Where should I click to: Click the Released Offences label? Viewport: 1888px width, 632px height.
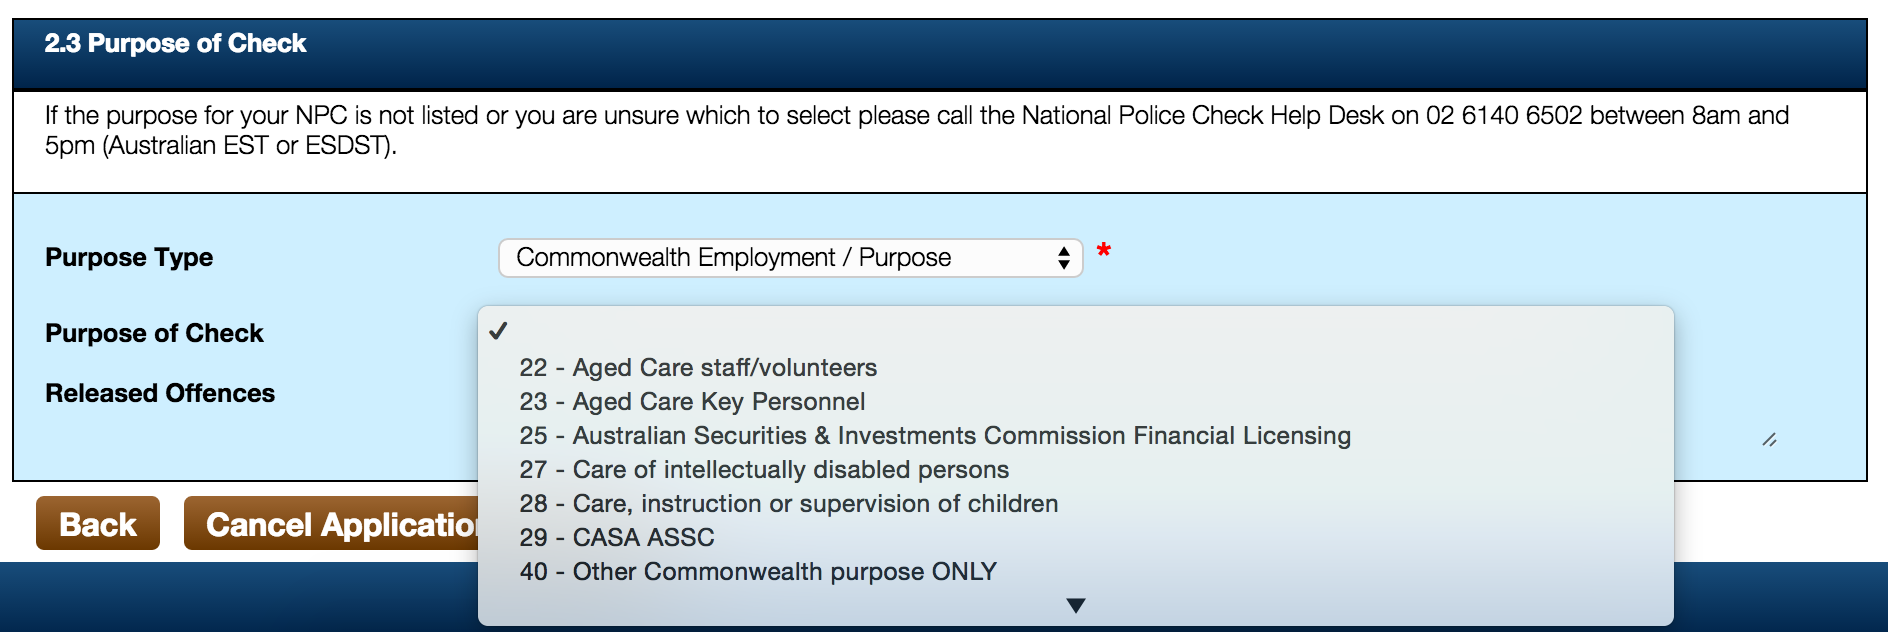160,394
